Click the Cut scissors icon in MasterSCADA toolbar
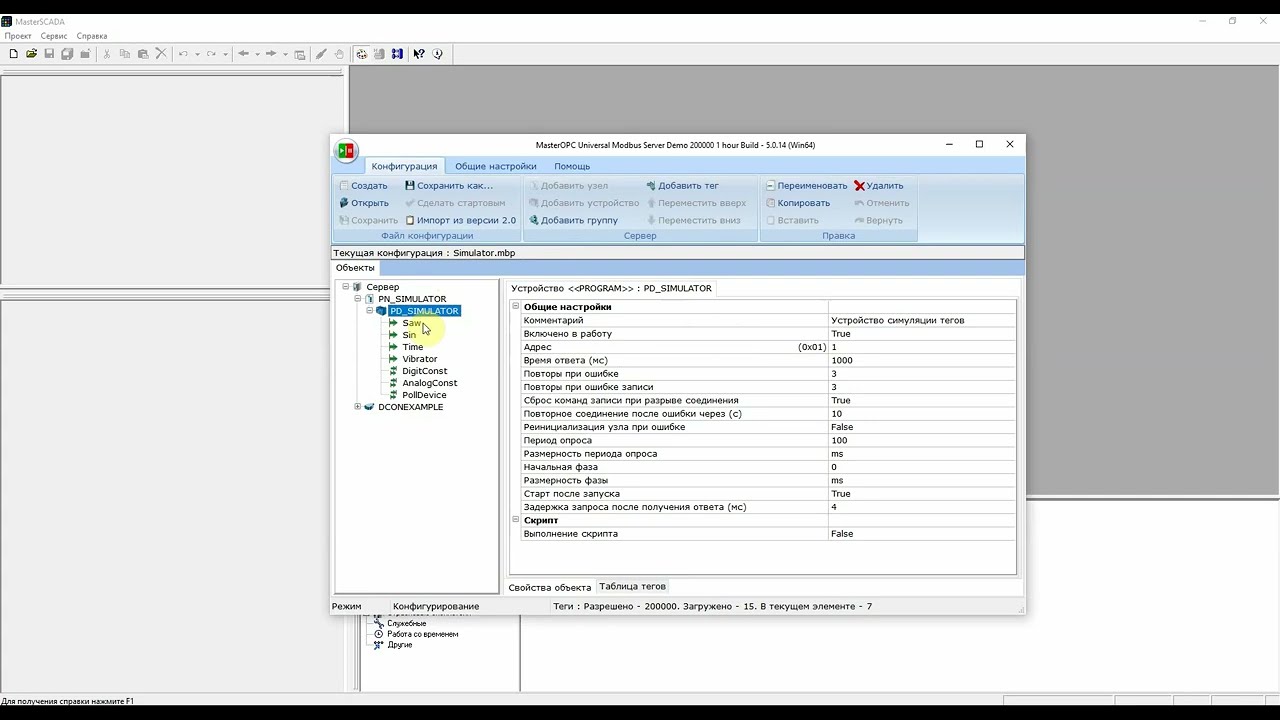This screenshot has height=720, width=1280. pos(106,54)
